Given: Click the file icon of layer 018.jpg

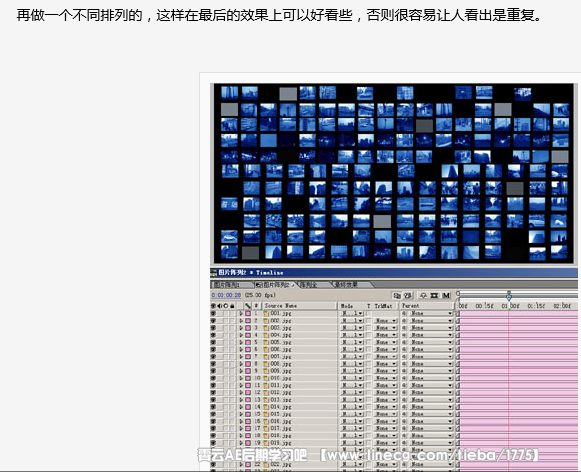Looking at the screenshot, I should [x=266, y=436].
